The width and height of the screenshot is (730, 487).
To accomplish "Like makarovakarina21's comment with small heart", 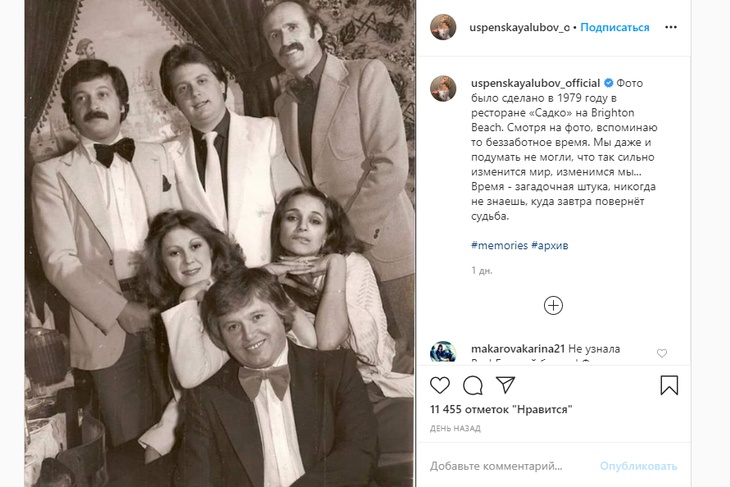I will point(662,353).
